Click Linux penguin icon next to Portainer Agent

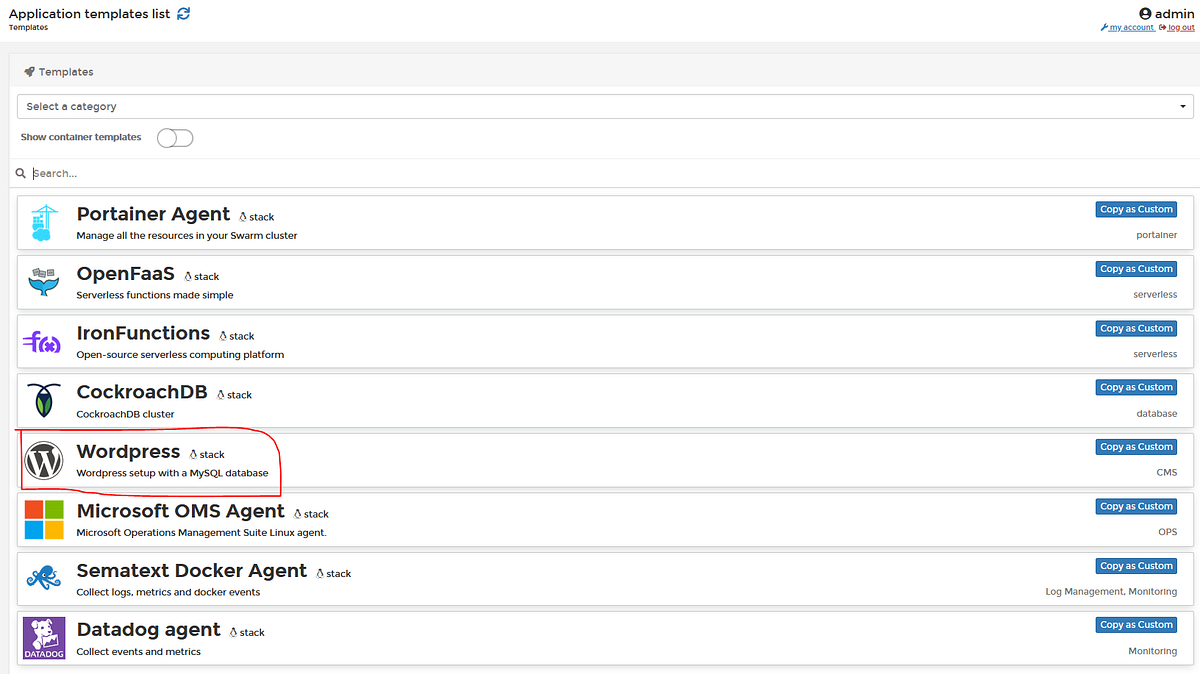point(242,216)
